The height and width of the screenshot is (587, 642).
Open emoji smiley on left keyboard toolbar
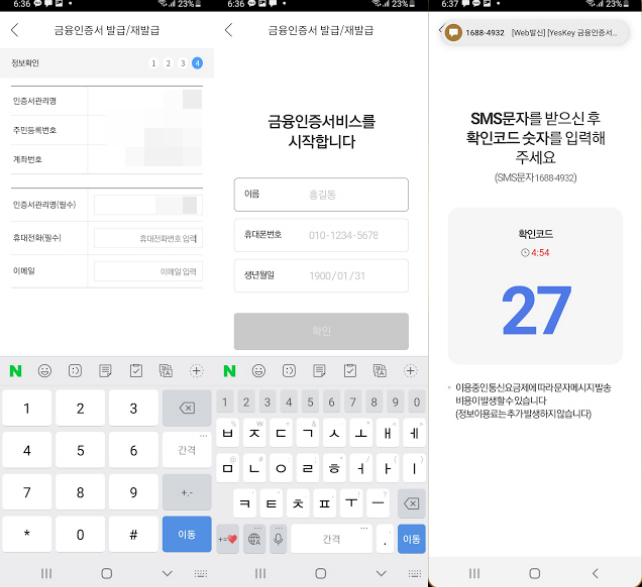point(45,371)
